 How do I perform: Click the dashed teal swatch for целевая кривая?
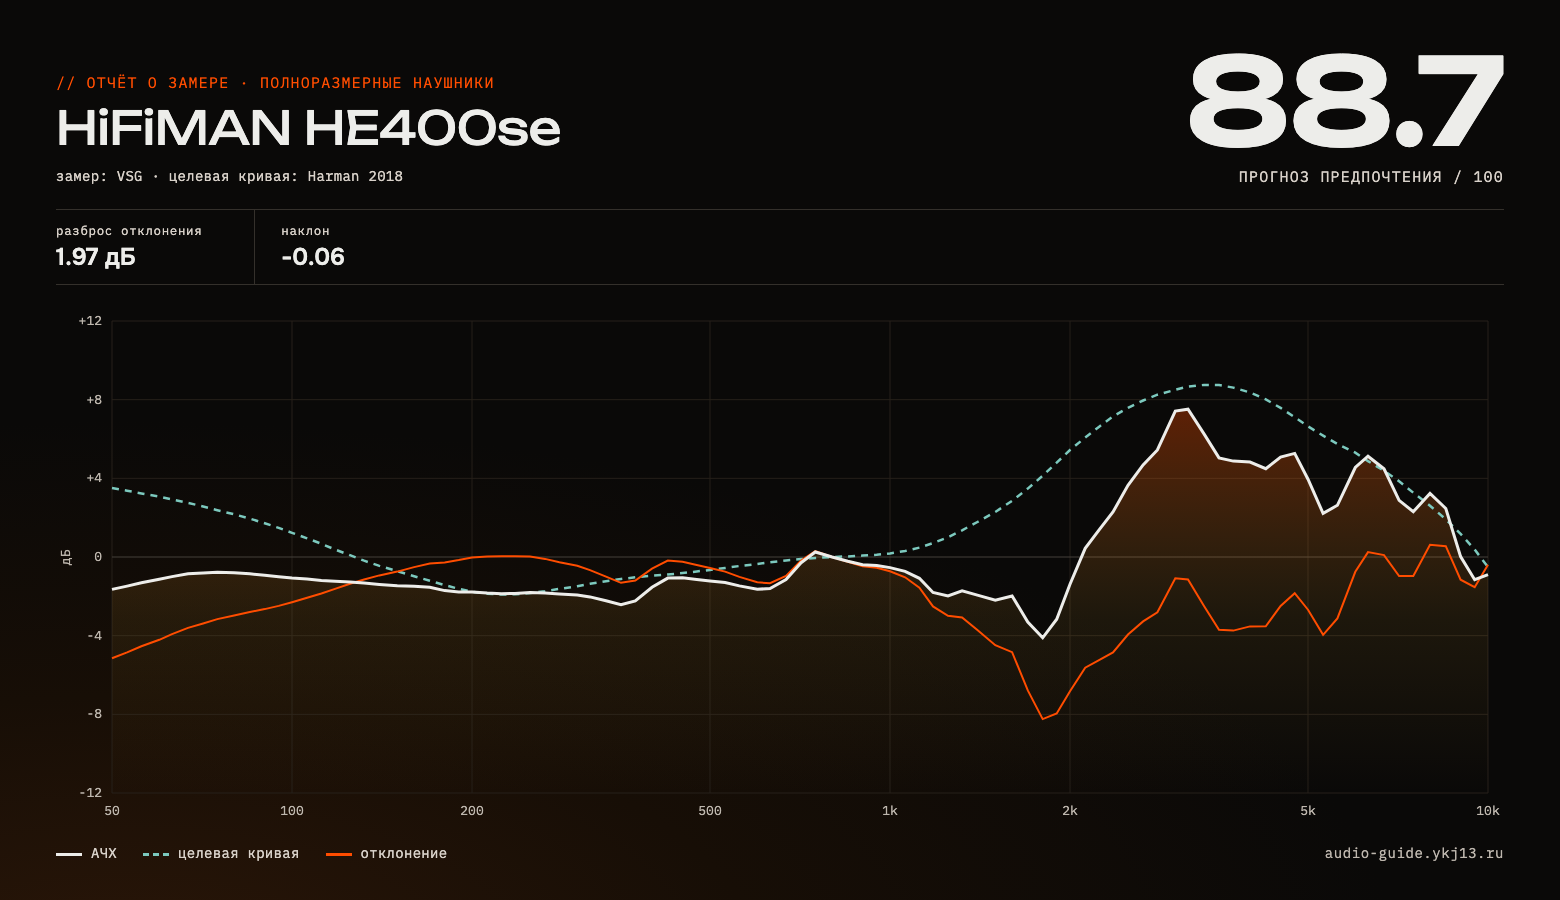156,854
